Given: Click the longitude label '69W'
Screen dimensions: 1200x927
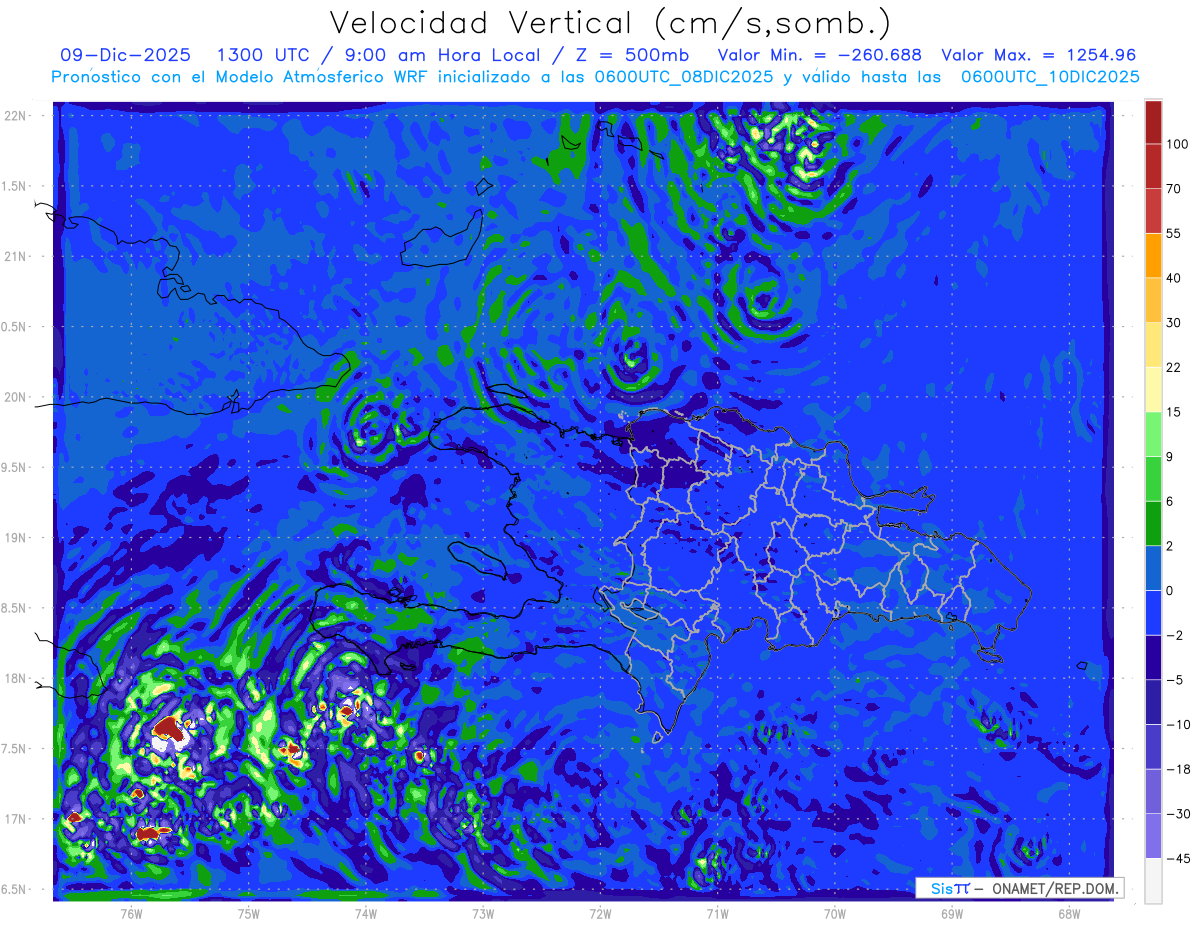Looking at the screenshot, I should (x=951, y=914).
